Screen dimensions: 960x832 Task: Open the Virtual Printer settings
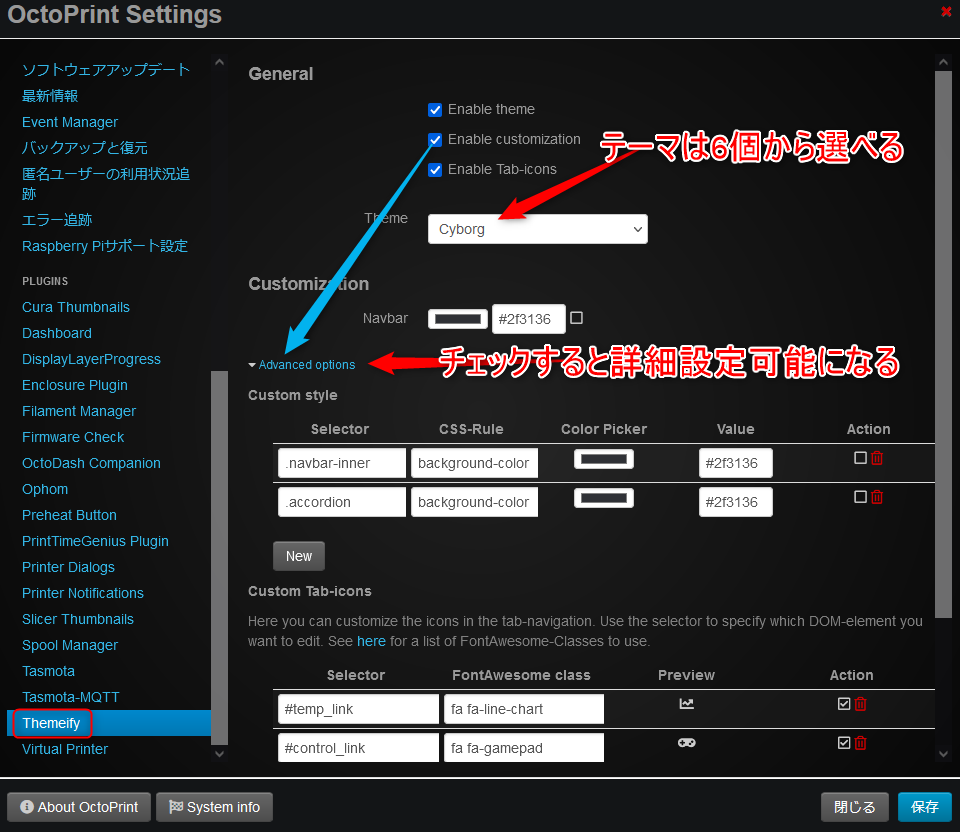(65, 749)
